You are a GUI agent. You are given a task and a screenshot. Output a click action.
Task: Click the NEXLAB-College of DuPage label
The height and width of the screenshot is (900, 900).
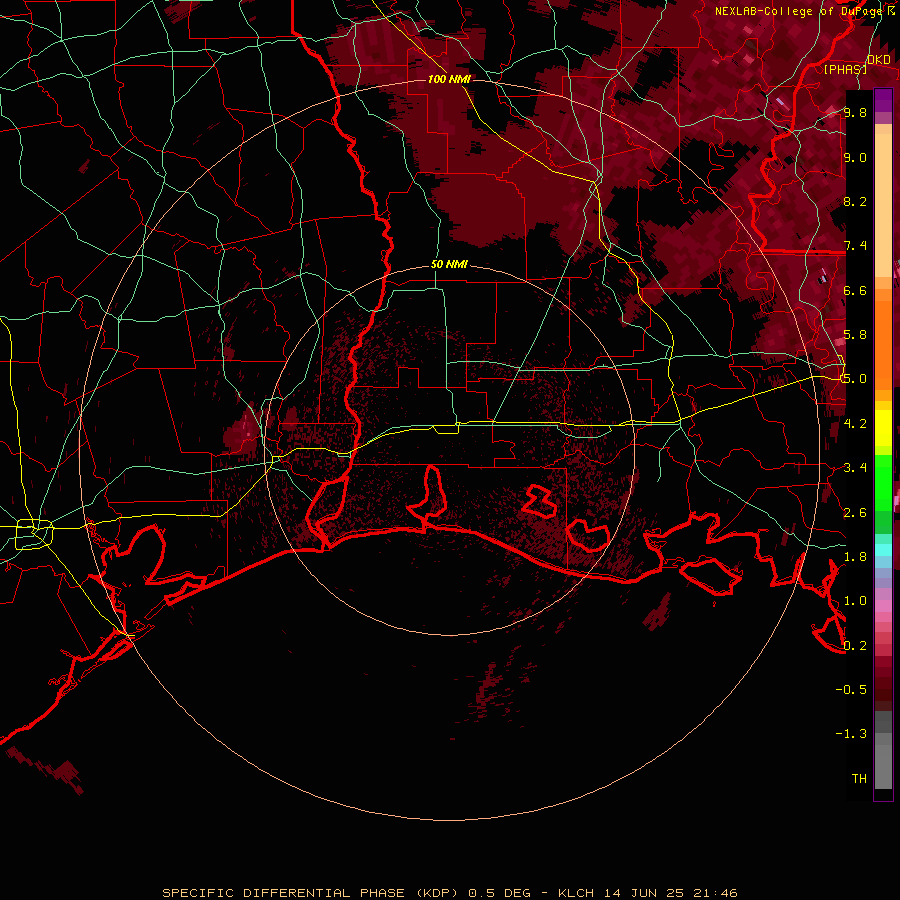[x=804, y=11]
